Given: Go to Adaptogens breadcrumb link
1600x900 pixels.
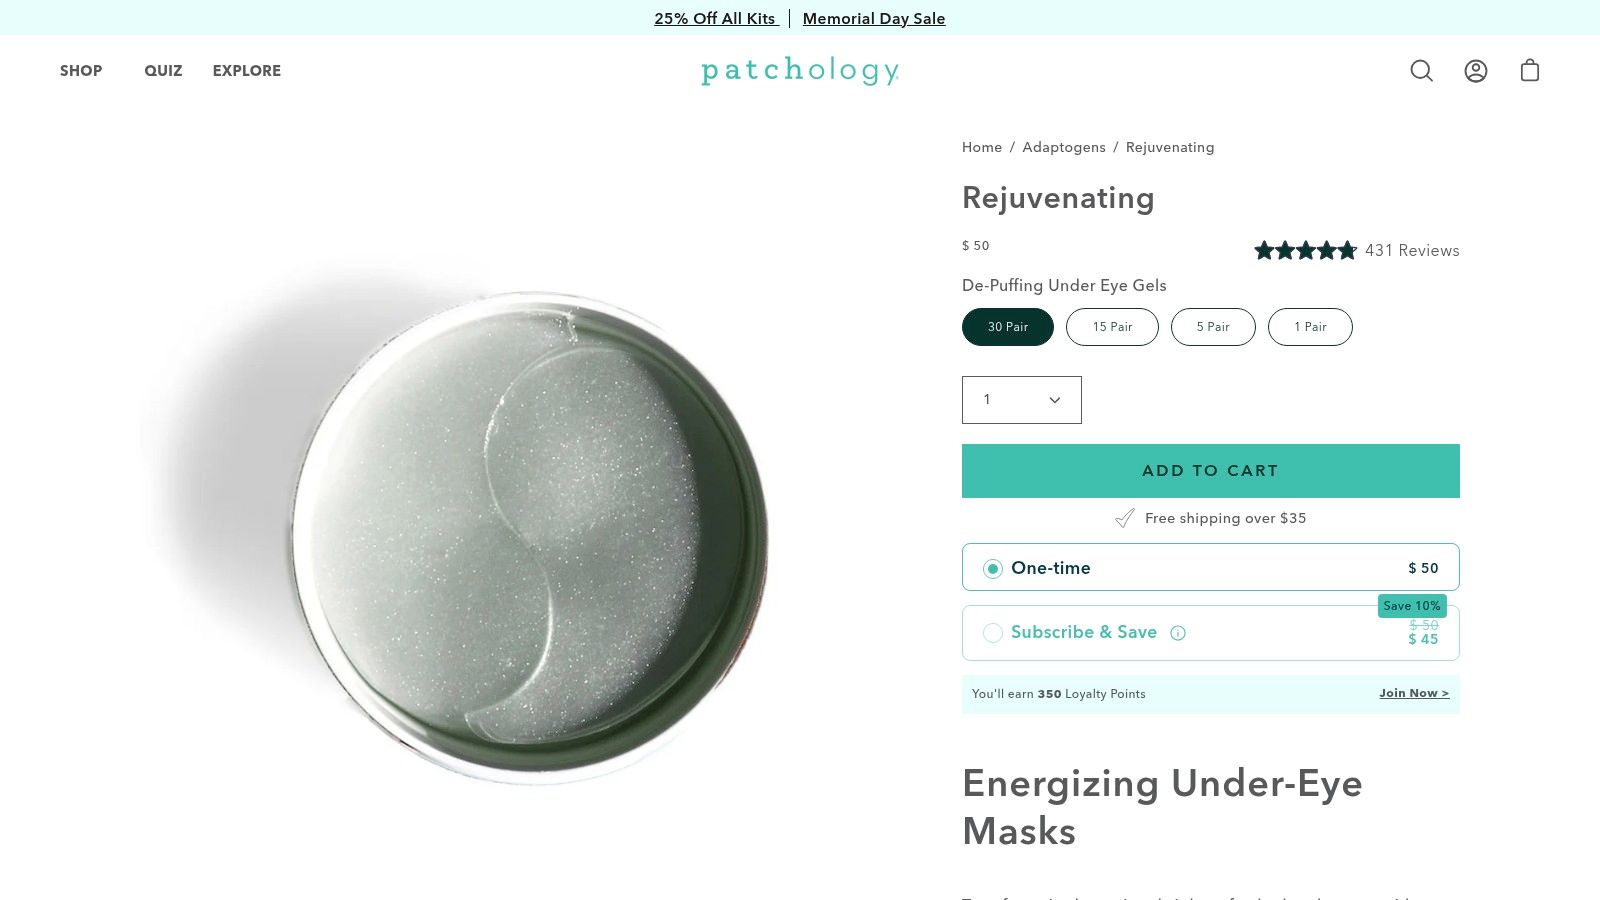Looking at the screenshot, I should tap(1064, 147).
